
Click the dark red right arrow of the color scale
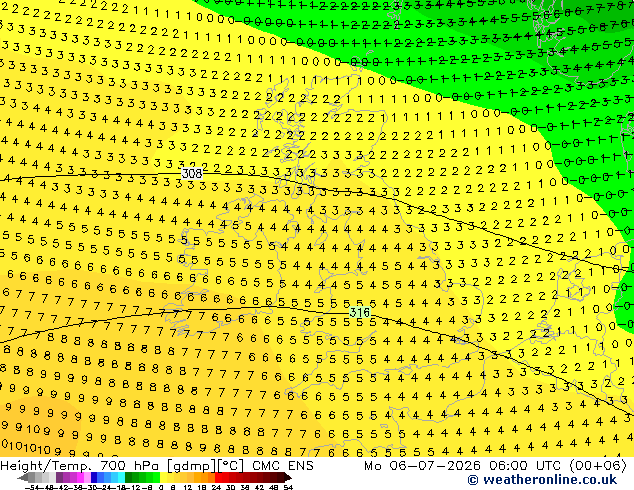click(x=288, y=478)
